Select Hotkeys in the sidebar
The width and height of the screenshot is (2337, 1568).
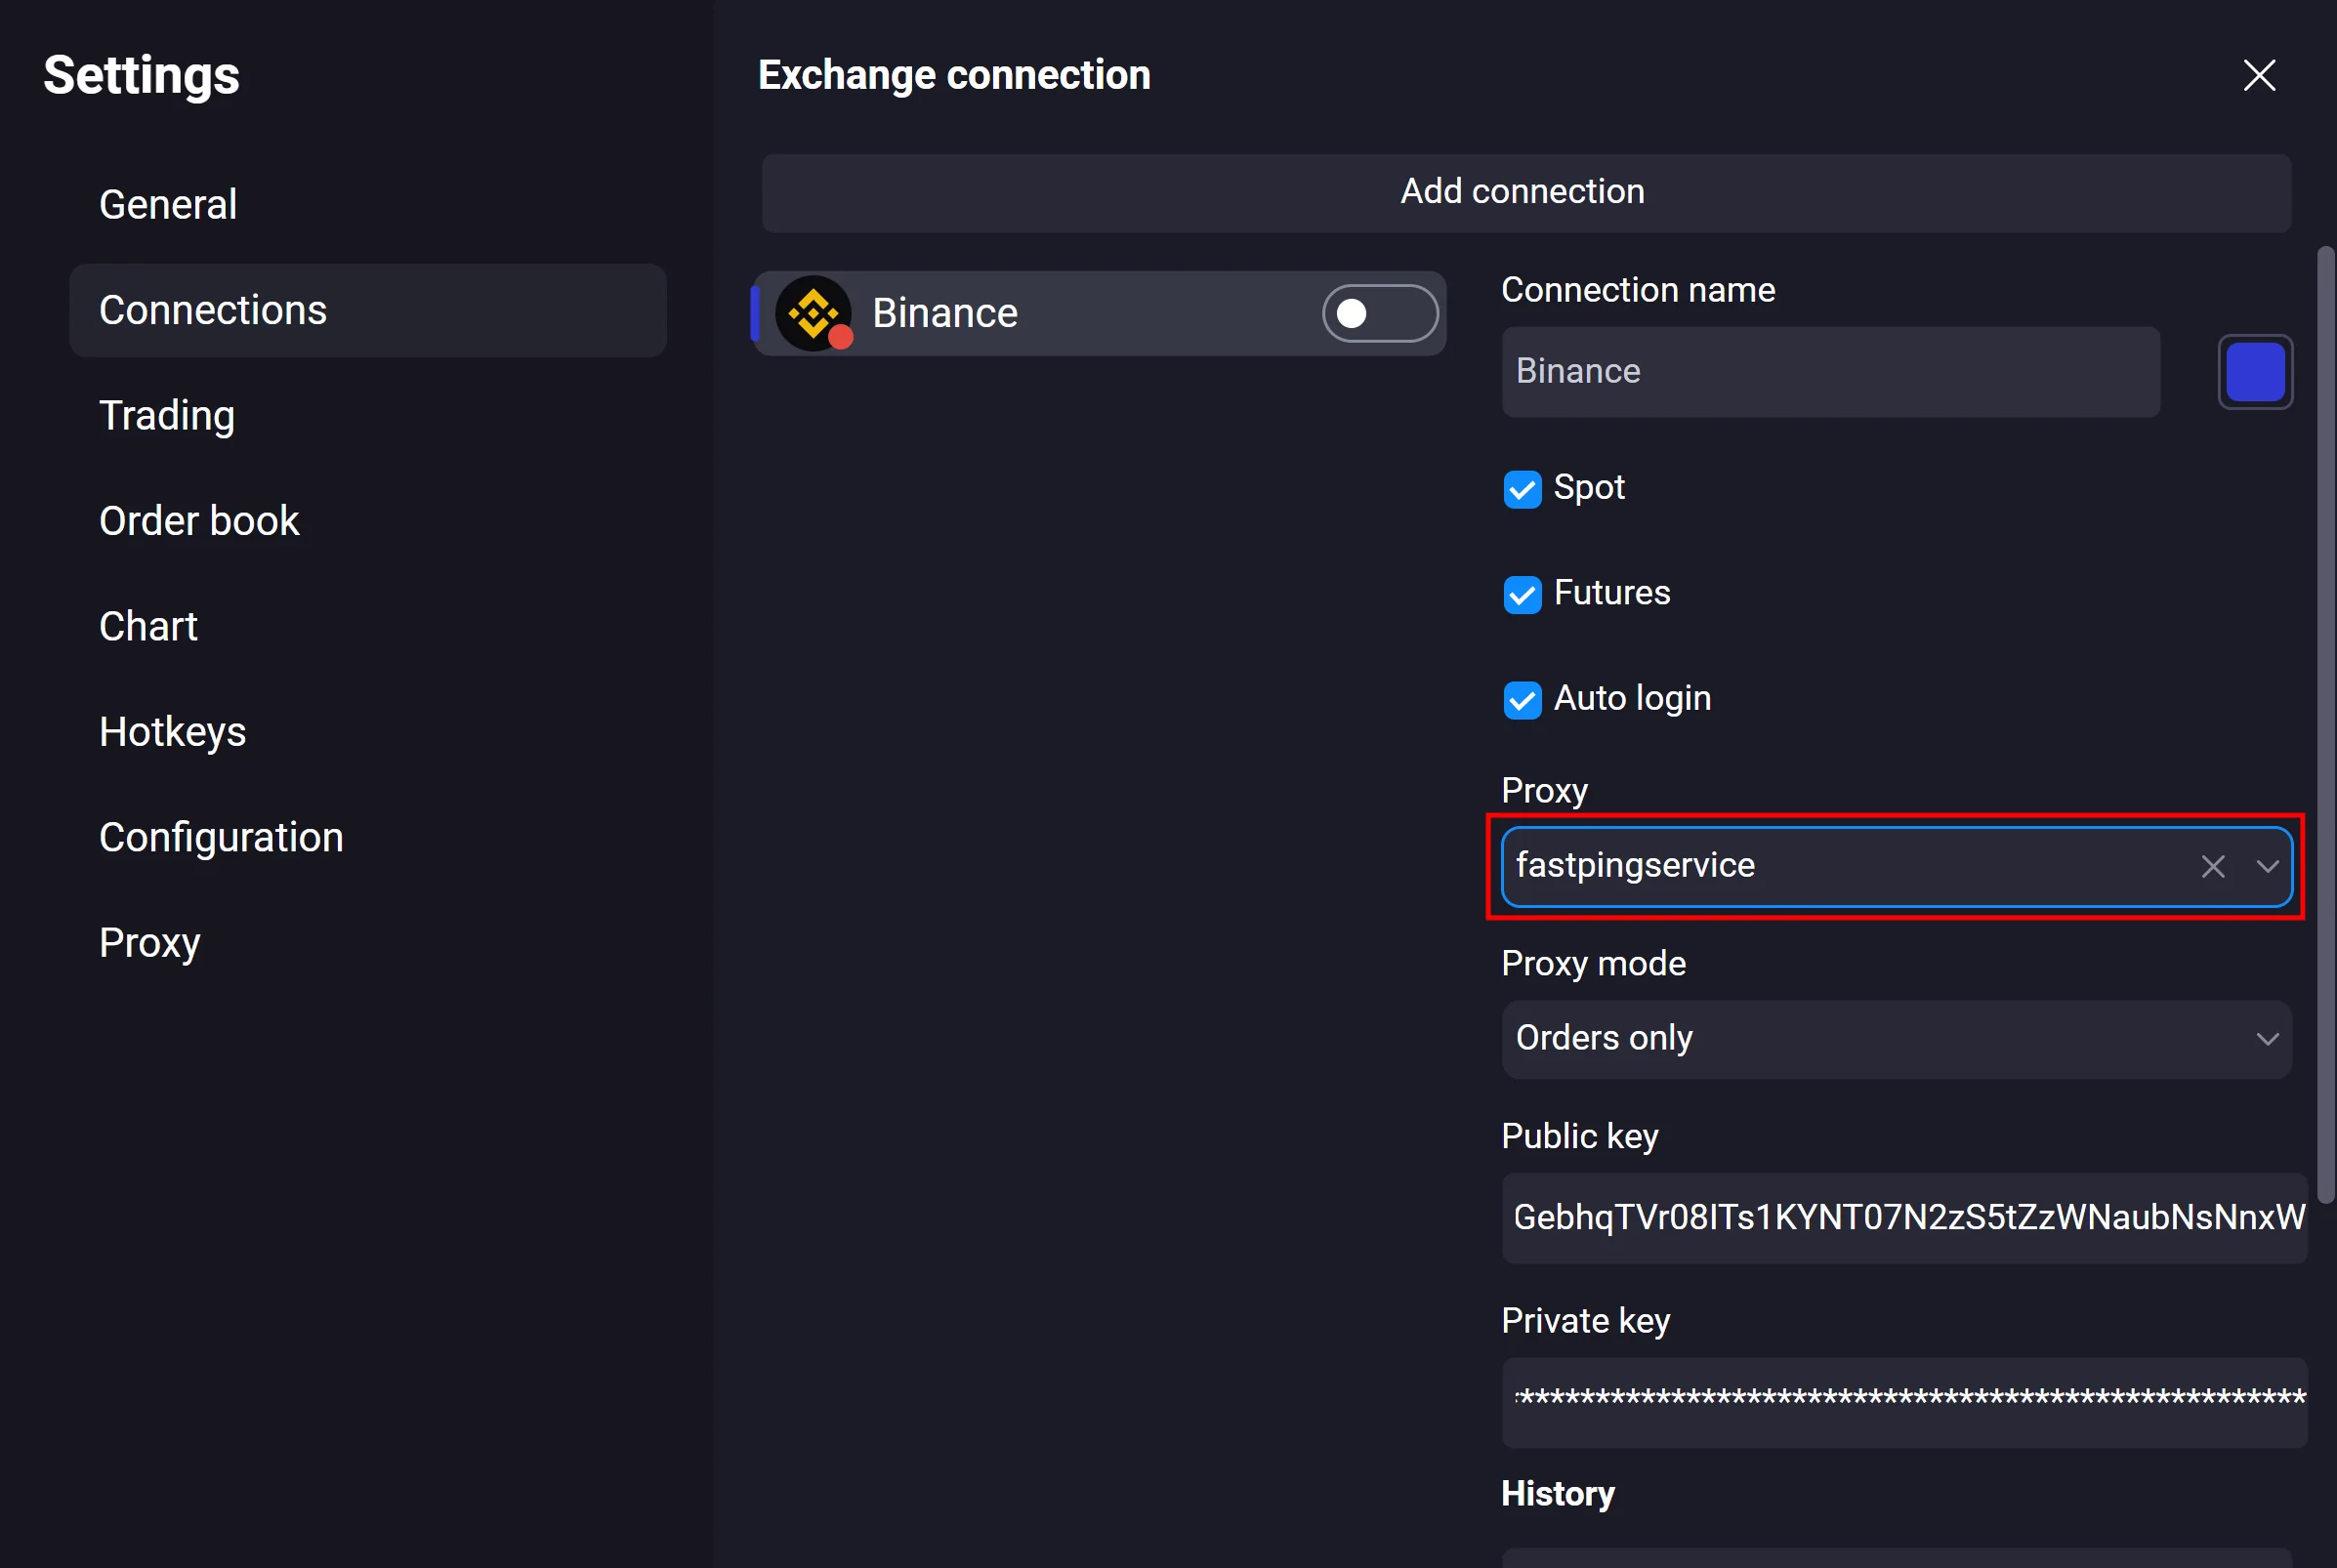[172, 732]
